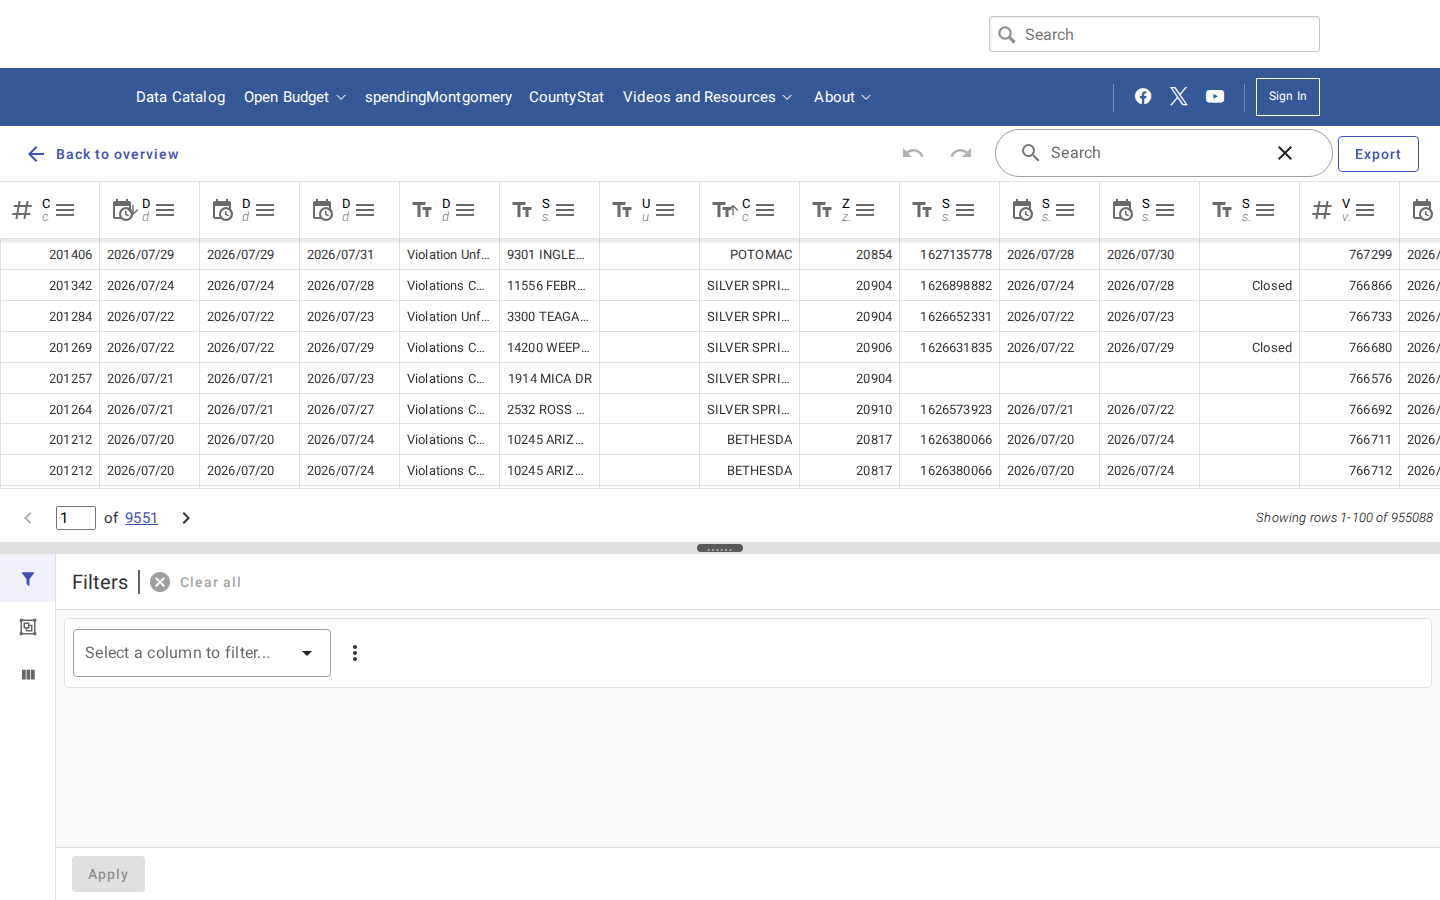The width and height of the screenshot is (1440, 900).
Task: Open the 9551 total pages link
Action: coord(141,518)
